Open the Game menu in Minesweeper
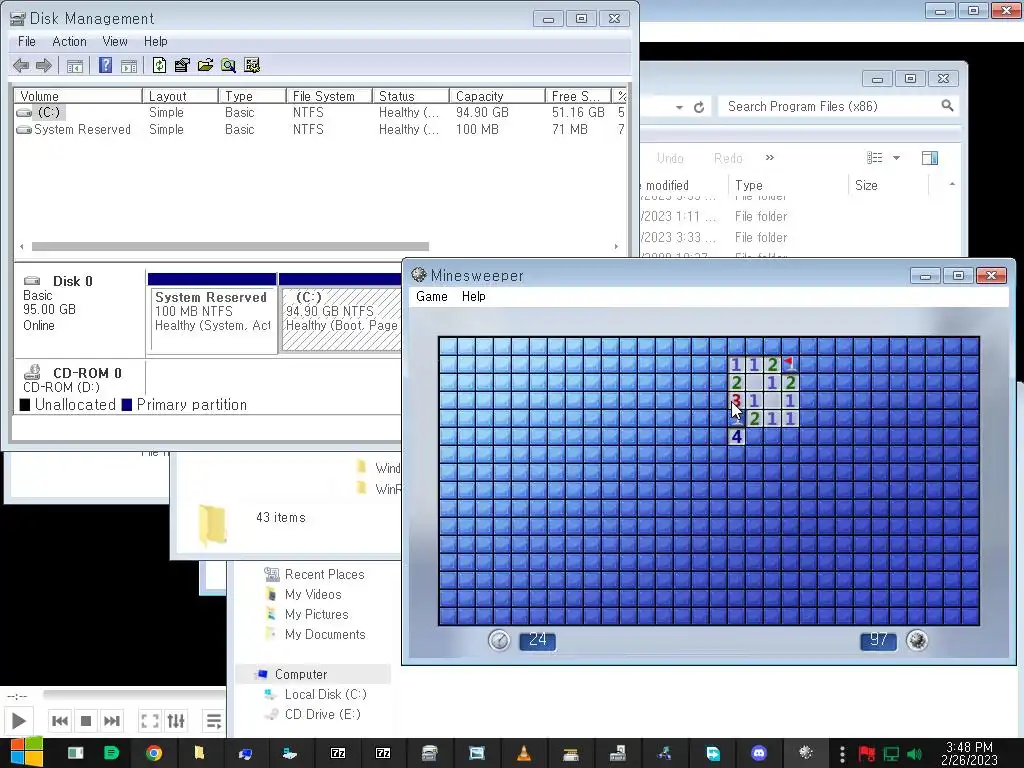Screen dimensions: 1024x768 coord(432,296)
